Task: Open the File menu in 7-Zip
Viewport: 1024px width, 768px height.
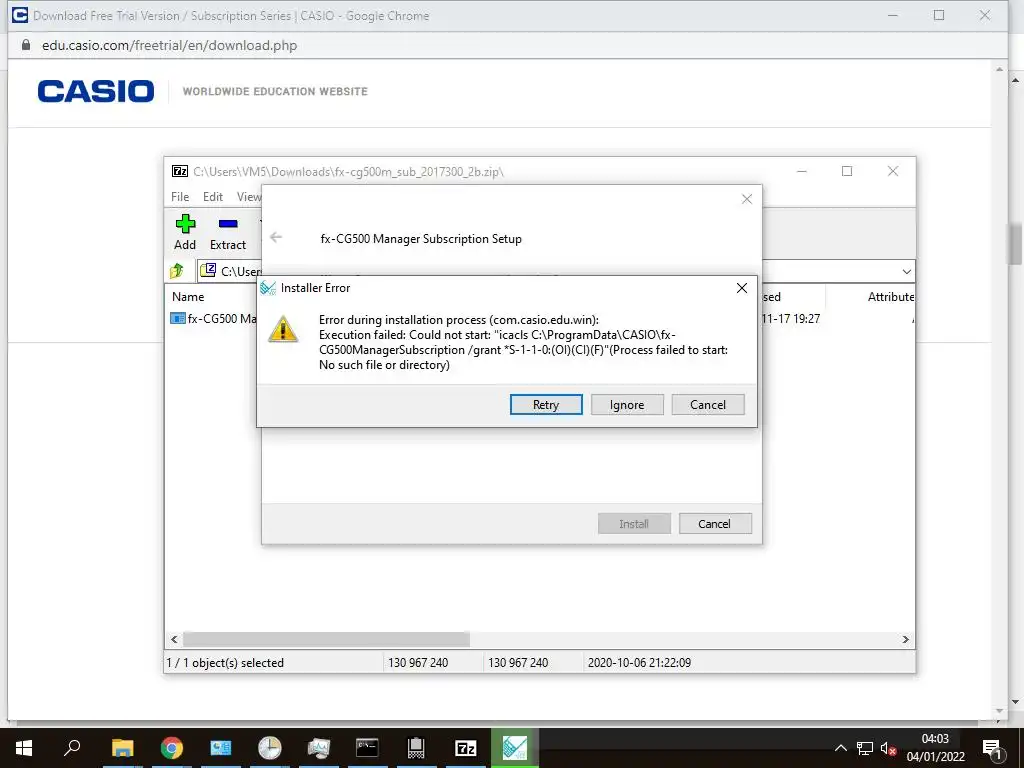Action: click(180, 197)
